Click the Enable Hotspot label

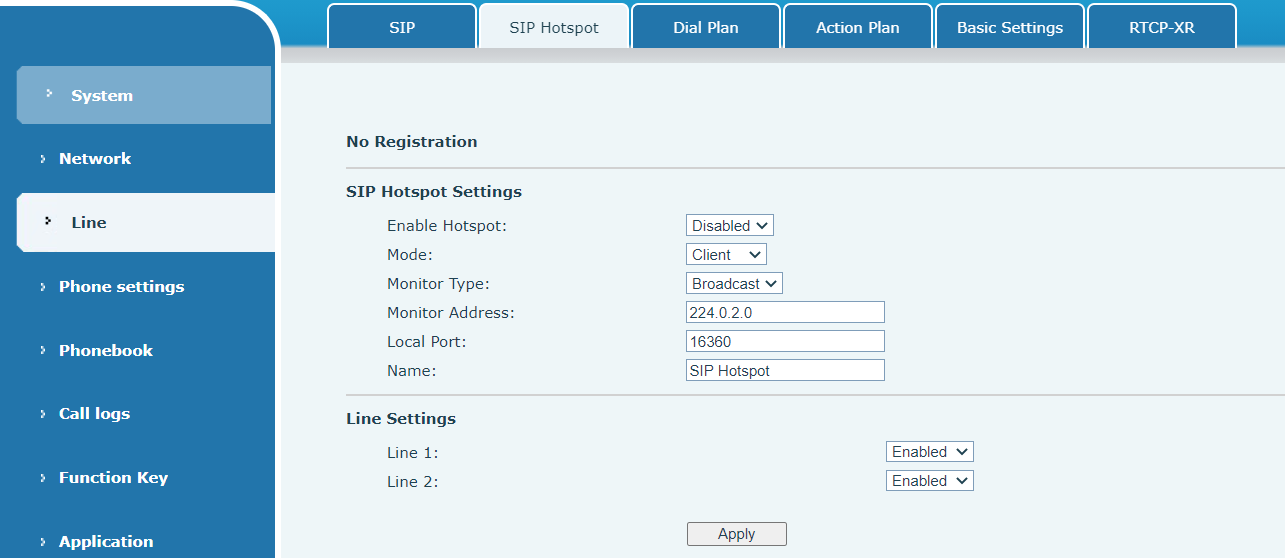(447, 226)
